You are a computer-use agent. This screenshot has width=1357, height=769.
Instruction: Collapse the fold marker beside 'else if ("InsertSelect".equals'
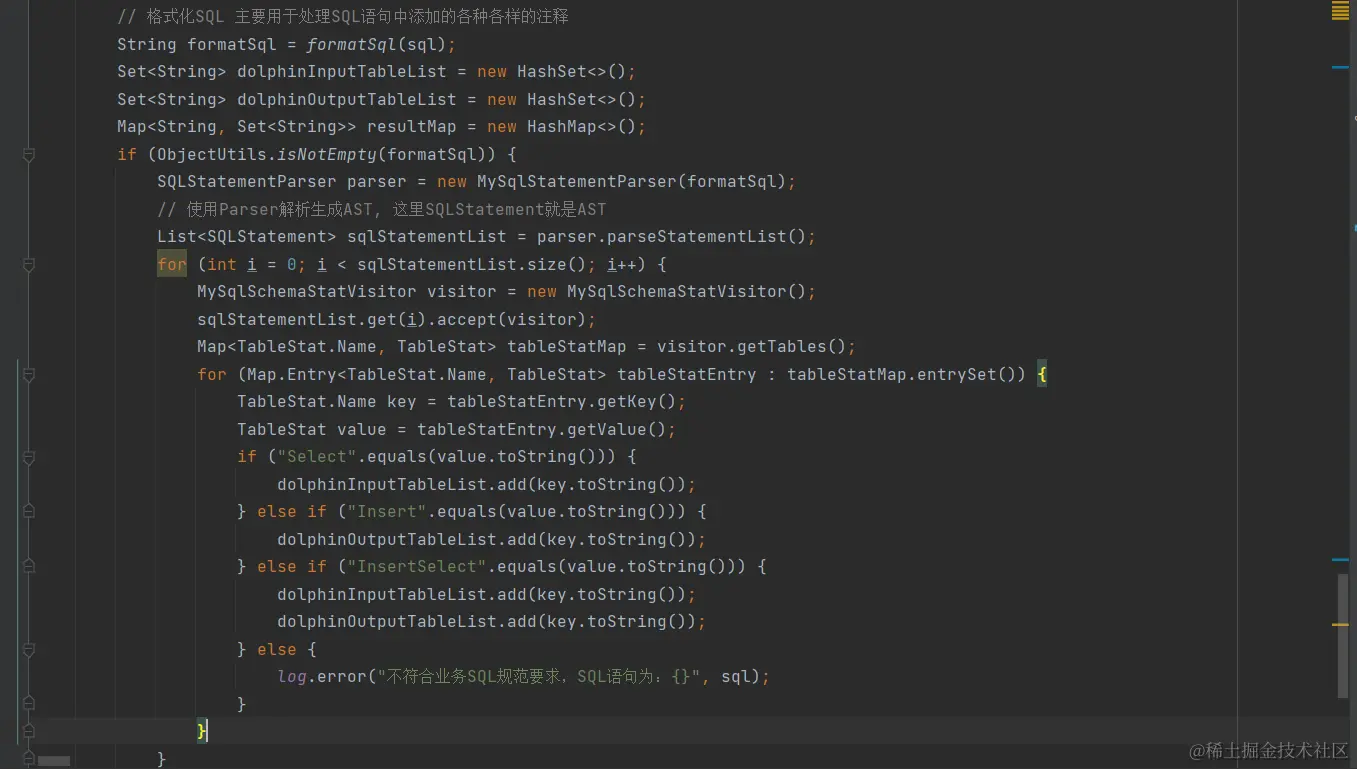[x=28, y=567]
